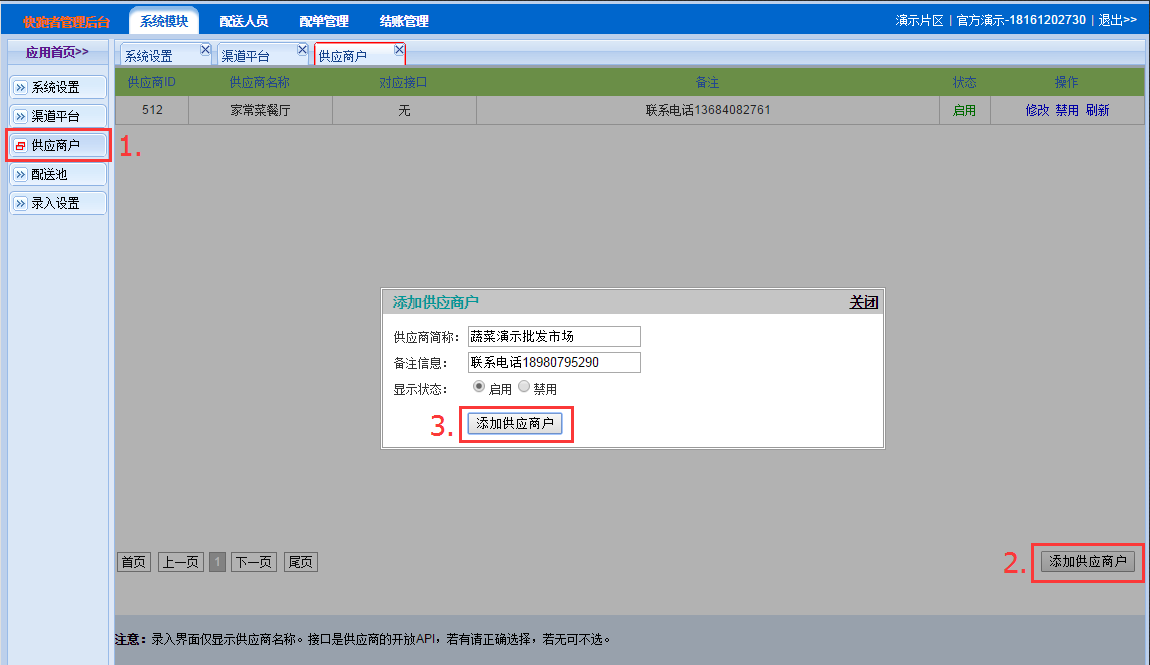Click the 供应商简称 input field
The height and width of the screenshot is (665, 1150).
[x=554, y=337]
